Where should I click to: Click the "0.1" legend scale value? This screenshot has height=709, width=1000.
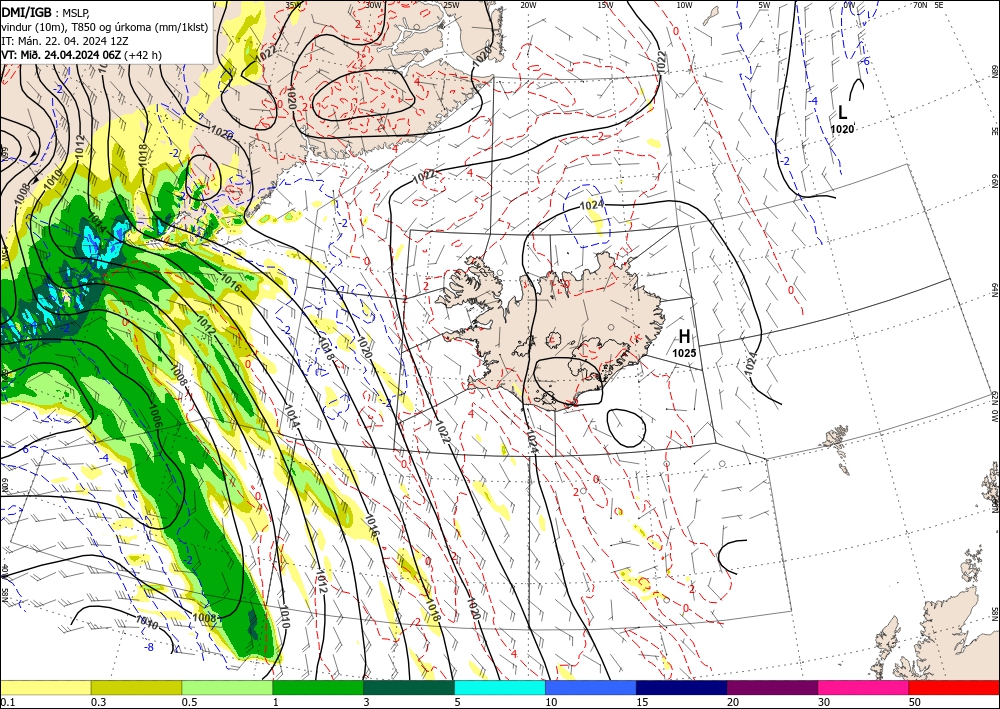click(6, 702)
